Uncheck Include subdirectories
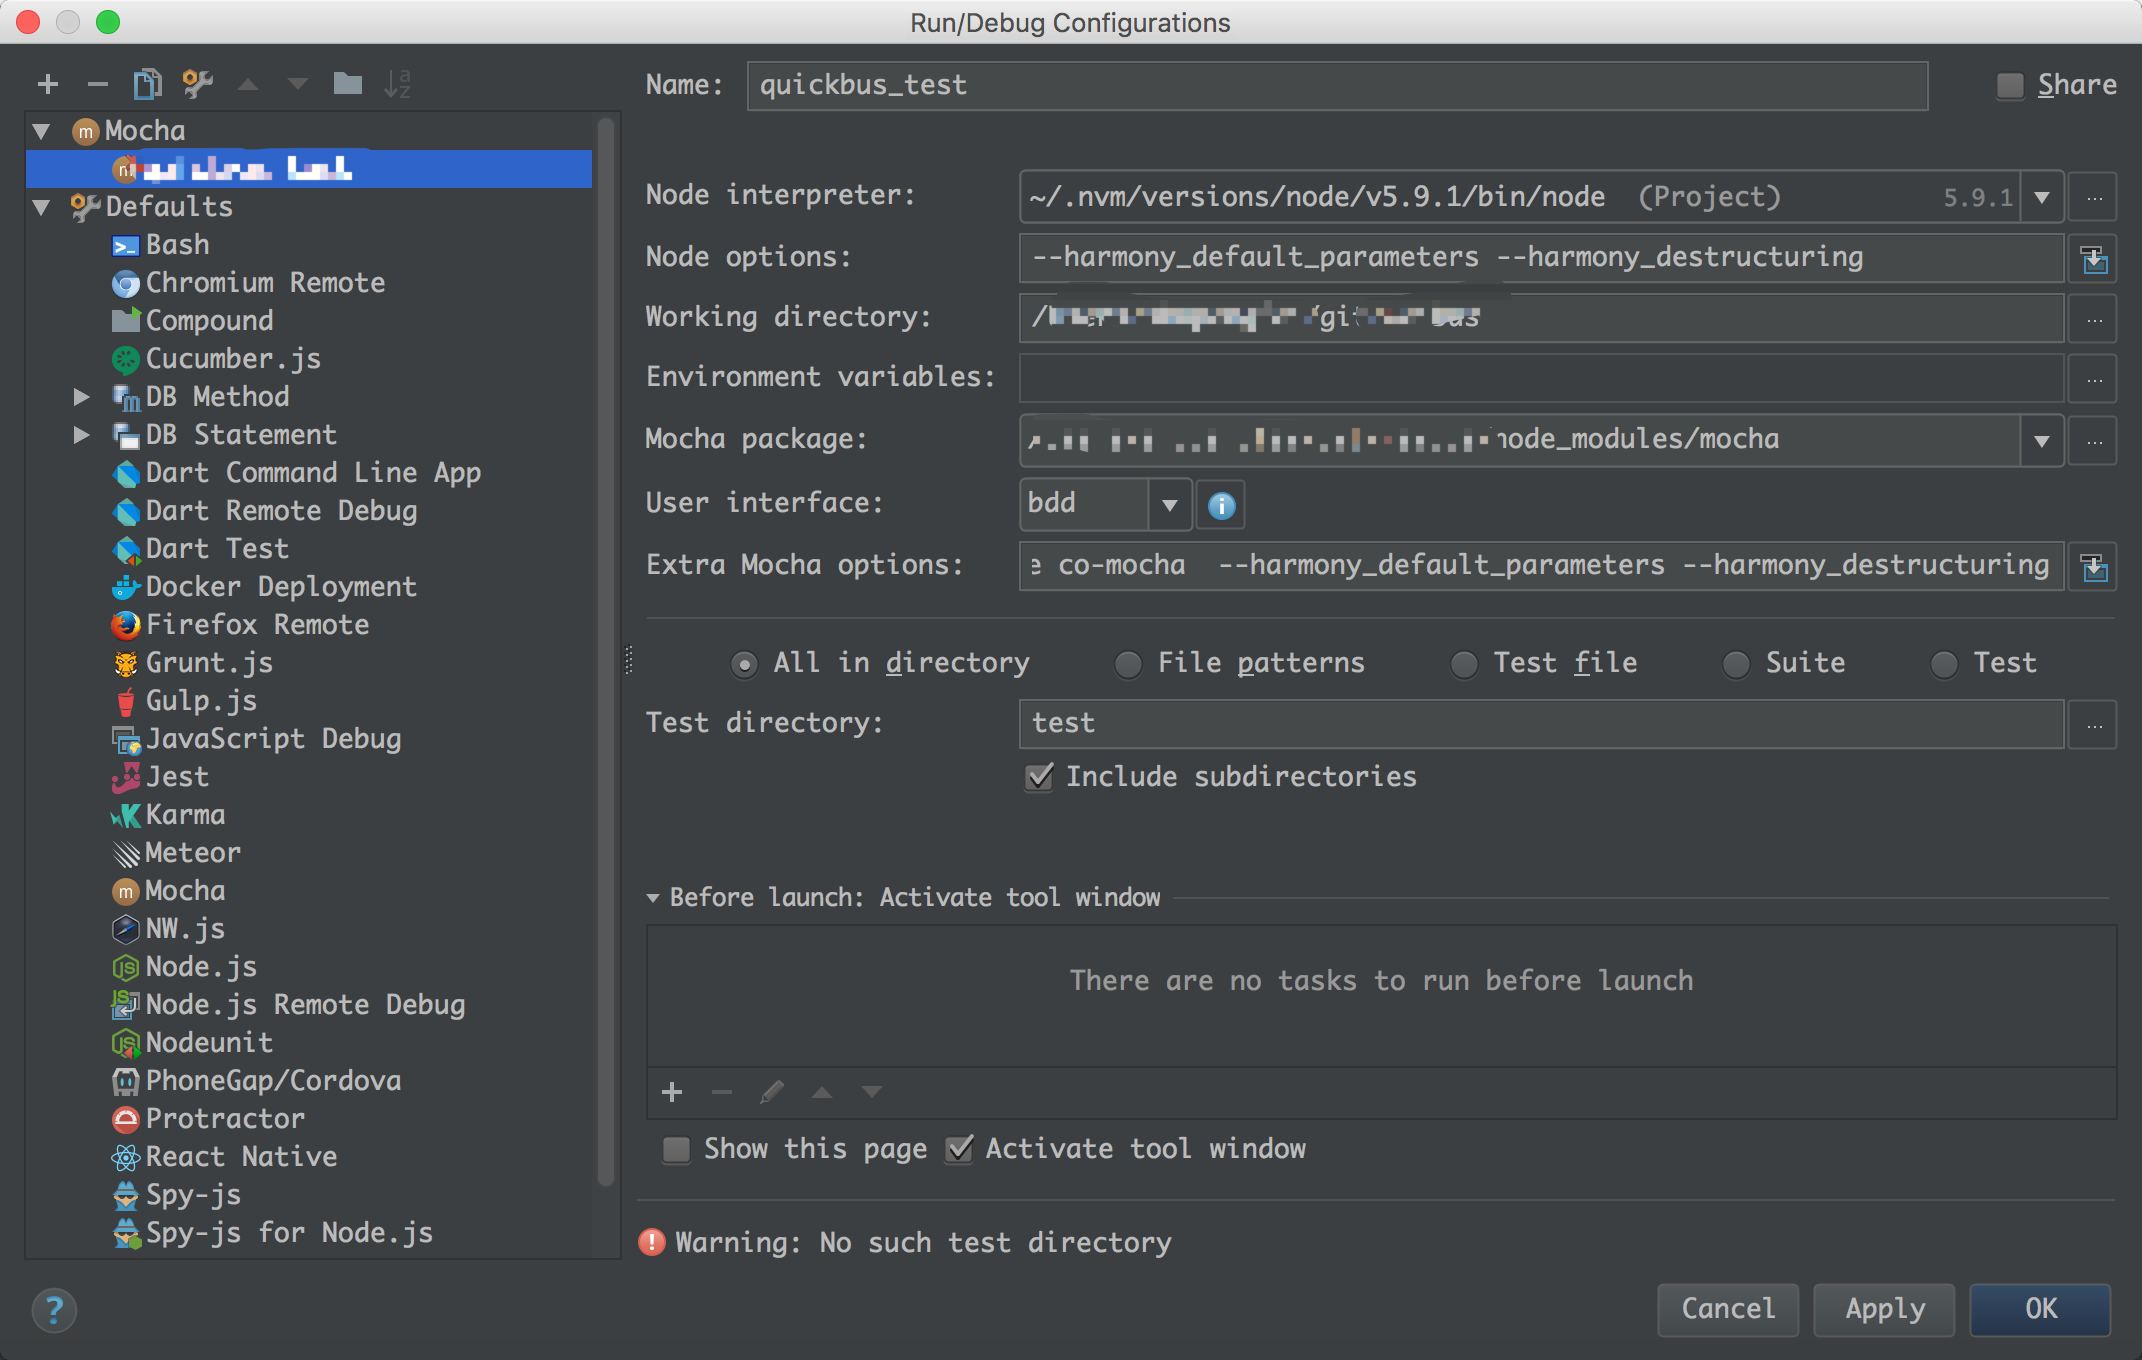Screen dimensions: 2142x1360 point(1040,777)
